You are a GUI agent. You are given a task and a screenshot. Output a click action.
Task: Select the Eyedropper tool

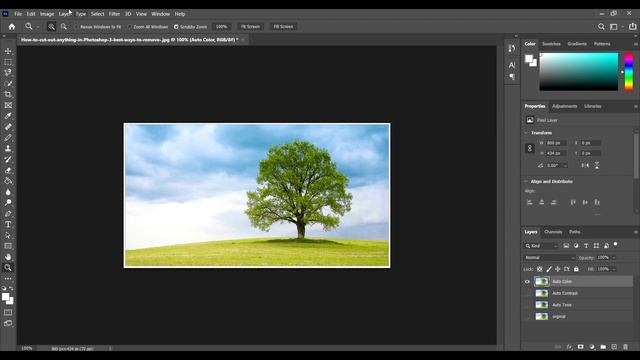click(x=8, y=116)
